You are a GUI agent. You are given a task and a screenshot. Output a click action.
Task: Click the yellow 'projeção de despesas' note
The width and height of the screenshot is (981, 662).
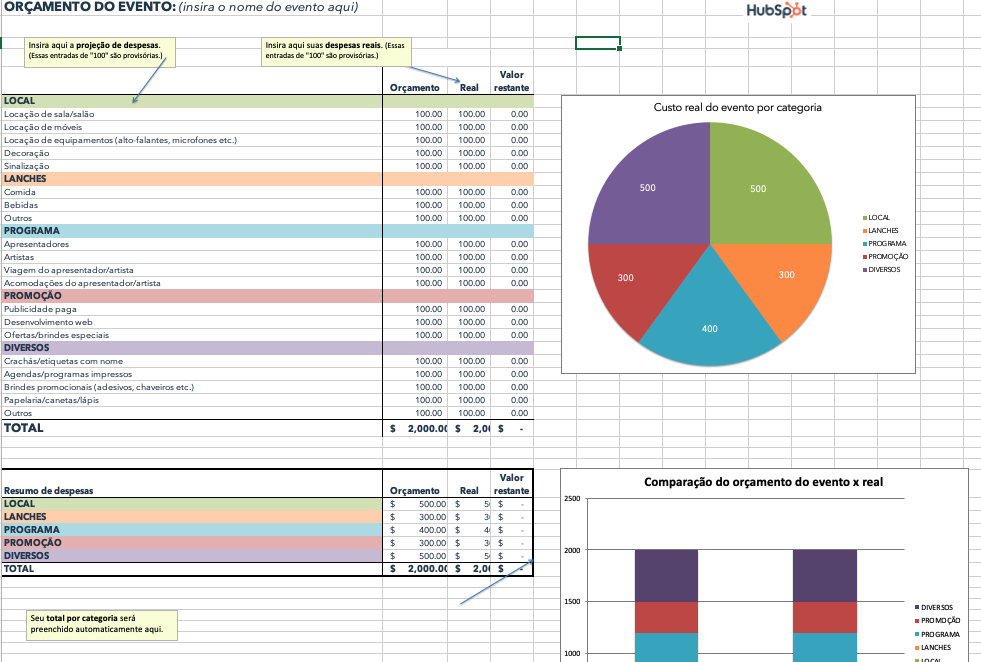99,51
